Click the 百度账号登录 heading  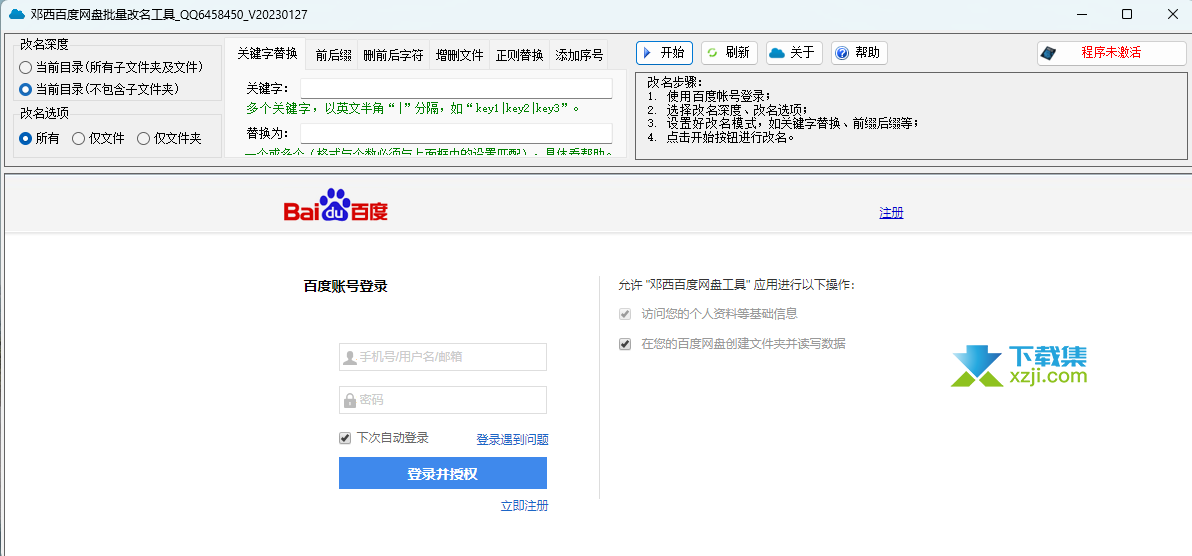tap(346, 287)
